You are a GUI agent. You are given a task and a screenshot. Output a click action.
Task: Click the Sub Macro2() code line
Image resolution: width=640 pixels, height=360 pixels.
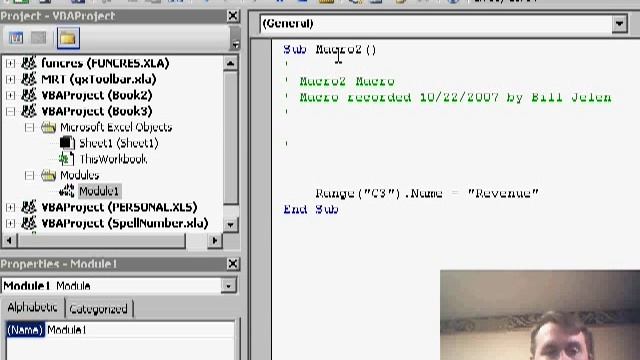[330, 50]
